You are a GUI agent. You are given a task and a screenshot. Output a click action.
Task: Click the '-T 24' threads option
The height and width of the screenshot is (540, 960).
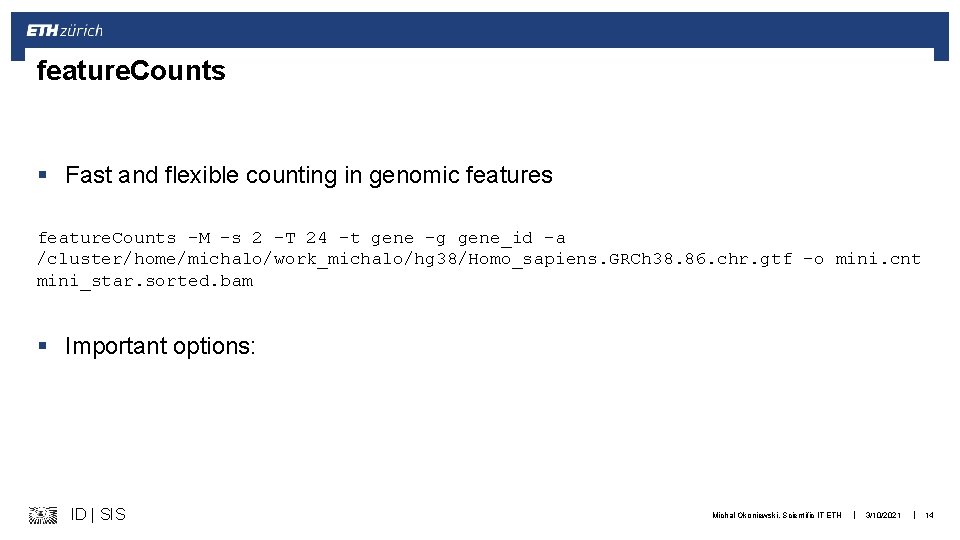[x=301, y=238]
